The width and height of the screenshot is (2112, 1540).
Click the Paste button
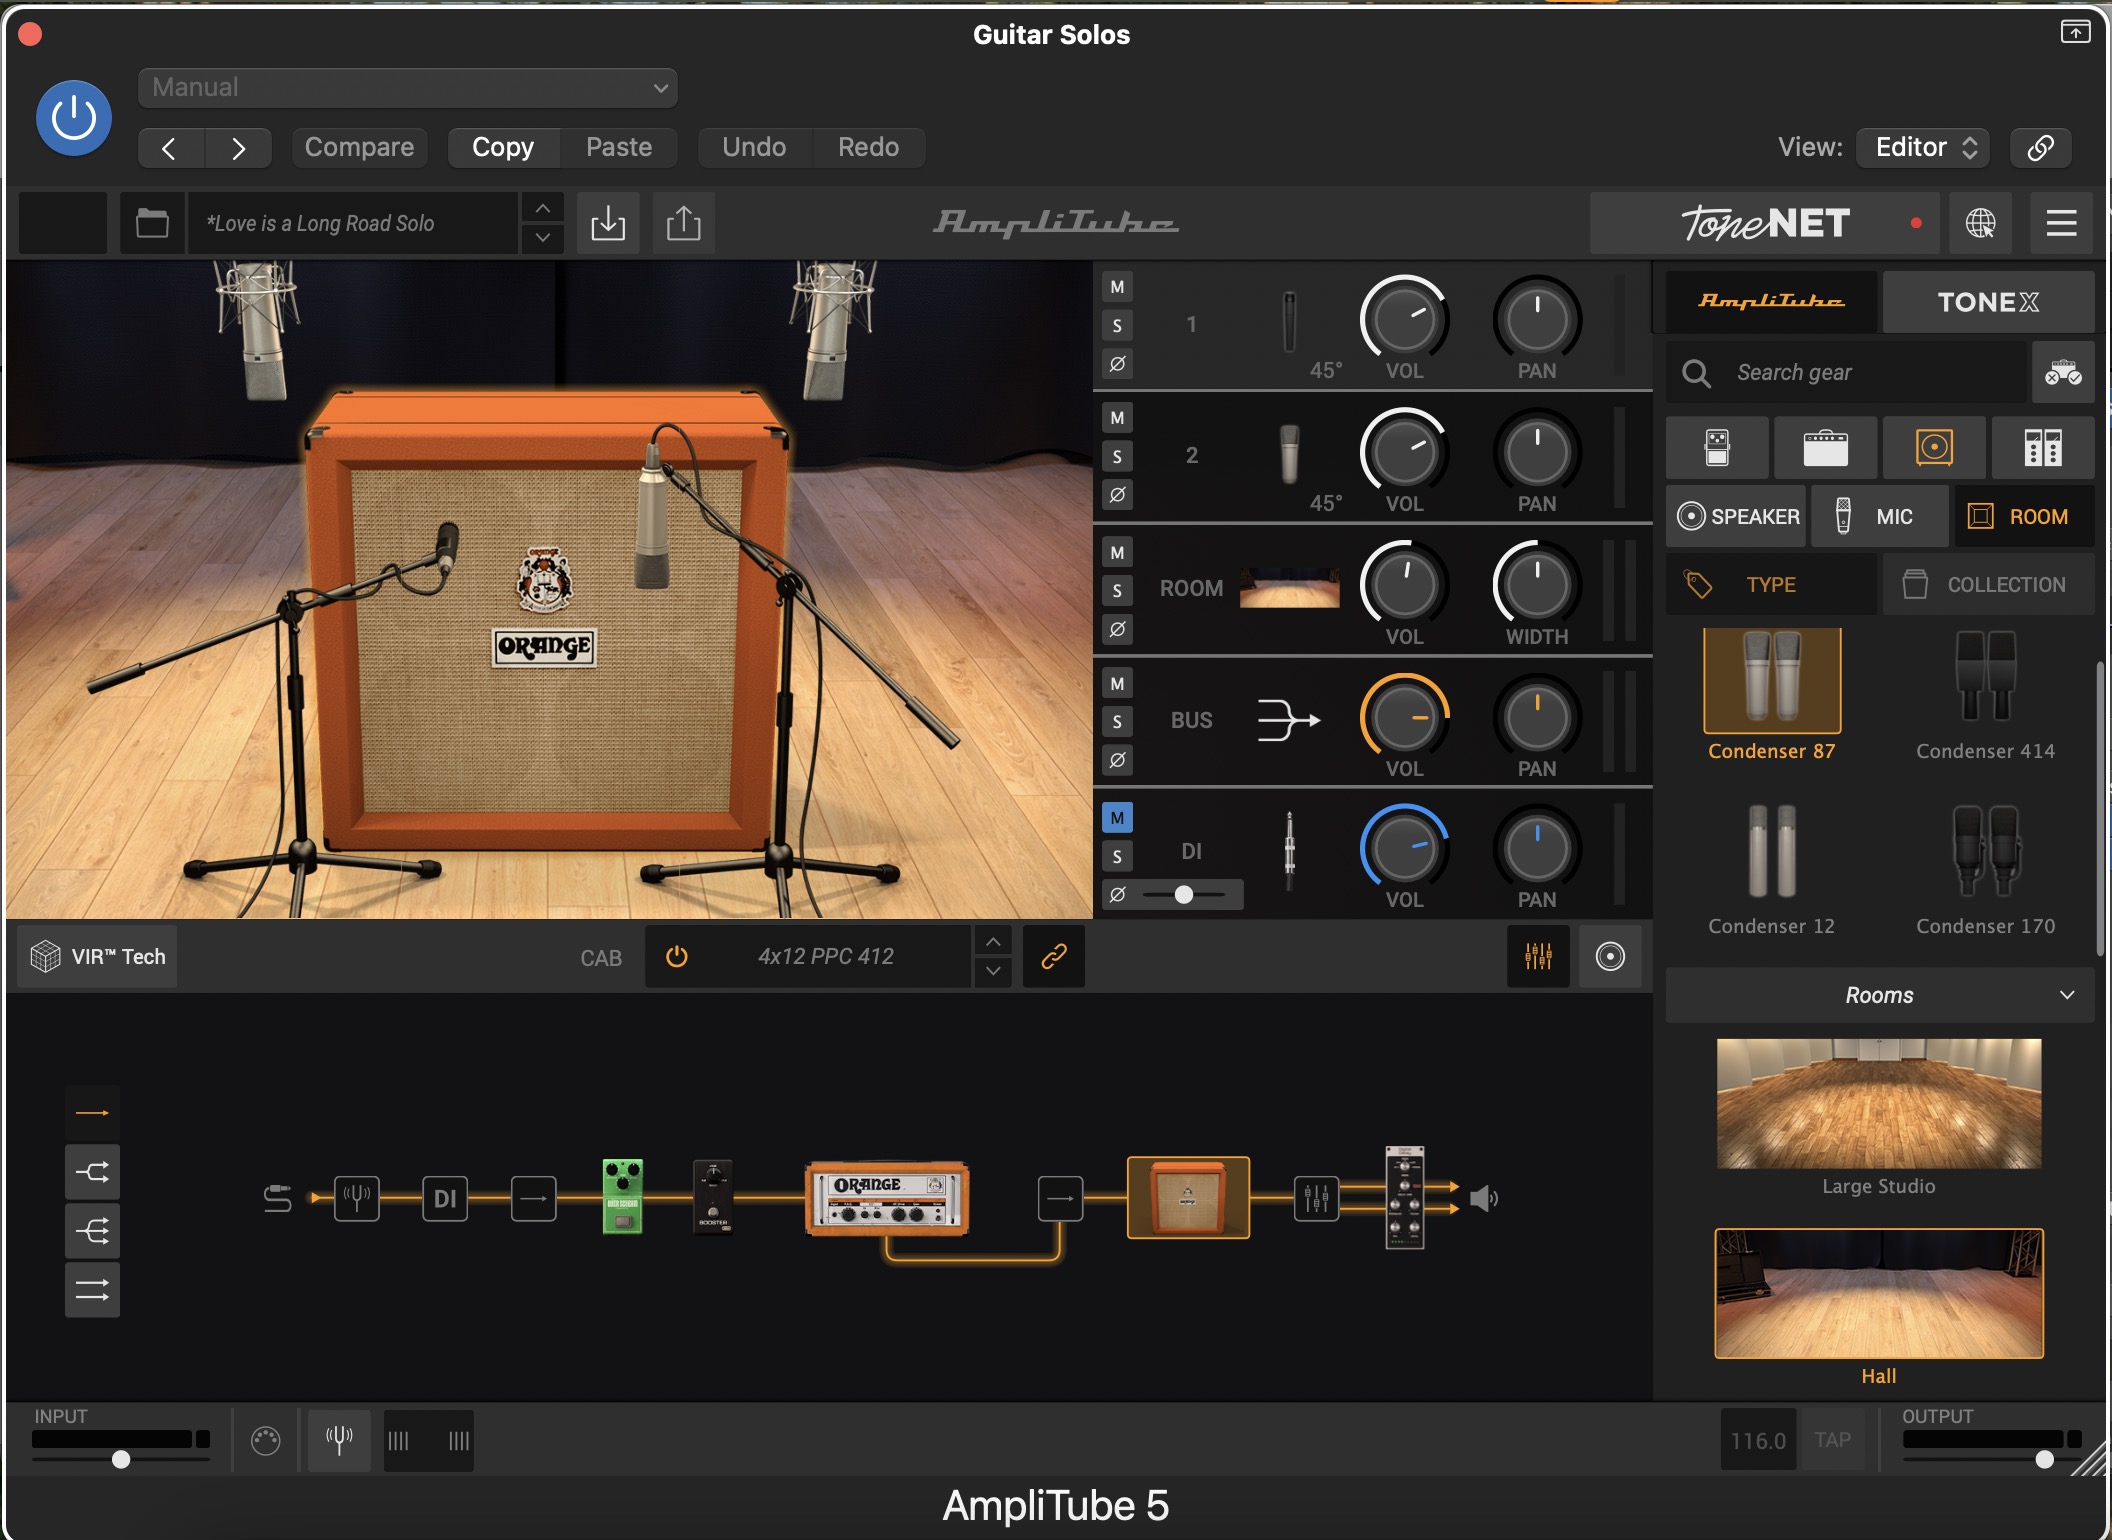[619, 147]
